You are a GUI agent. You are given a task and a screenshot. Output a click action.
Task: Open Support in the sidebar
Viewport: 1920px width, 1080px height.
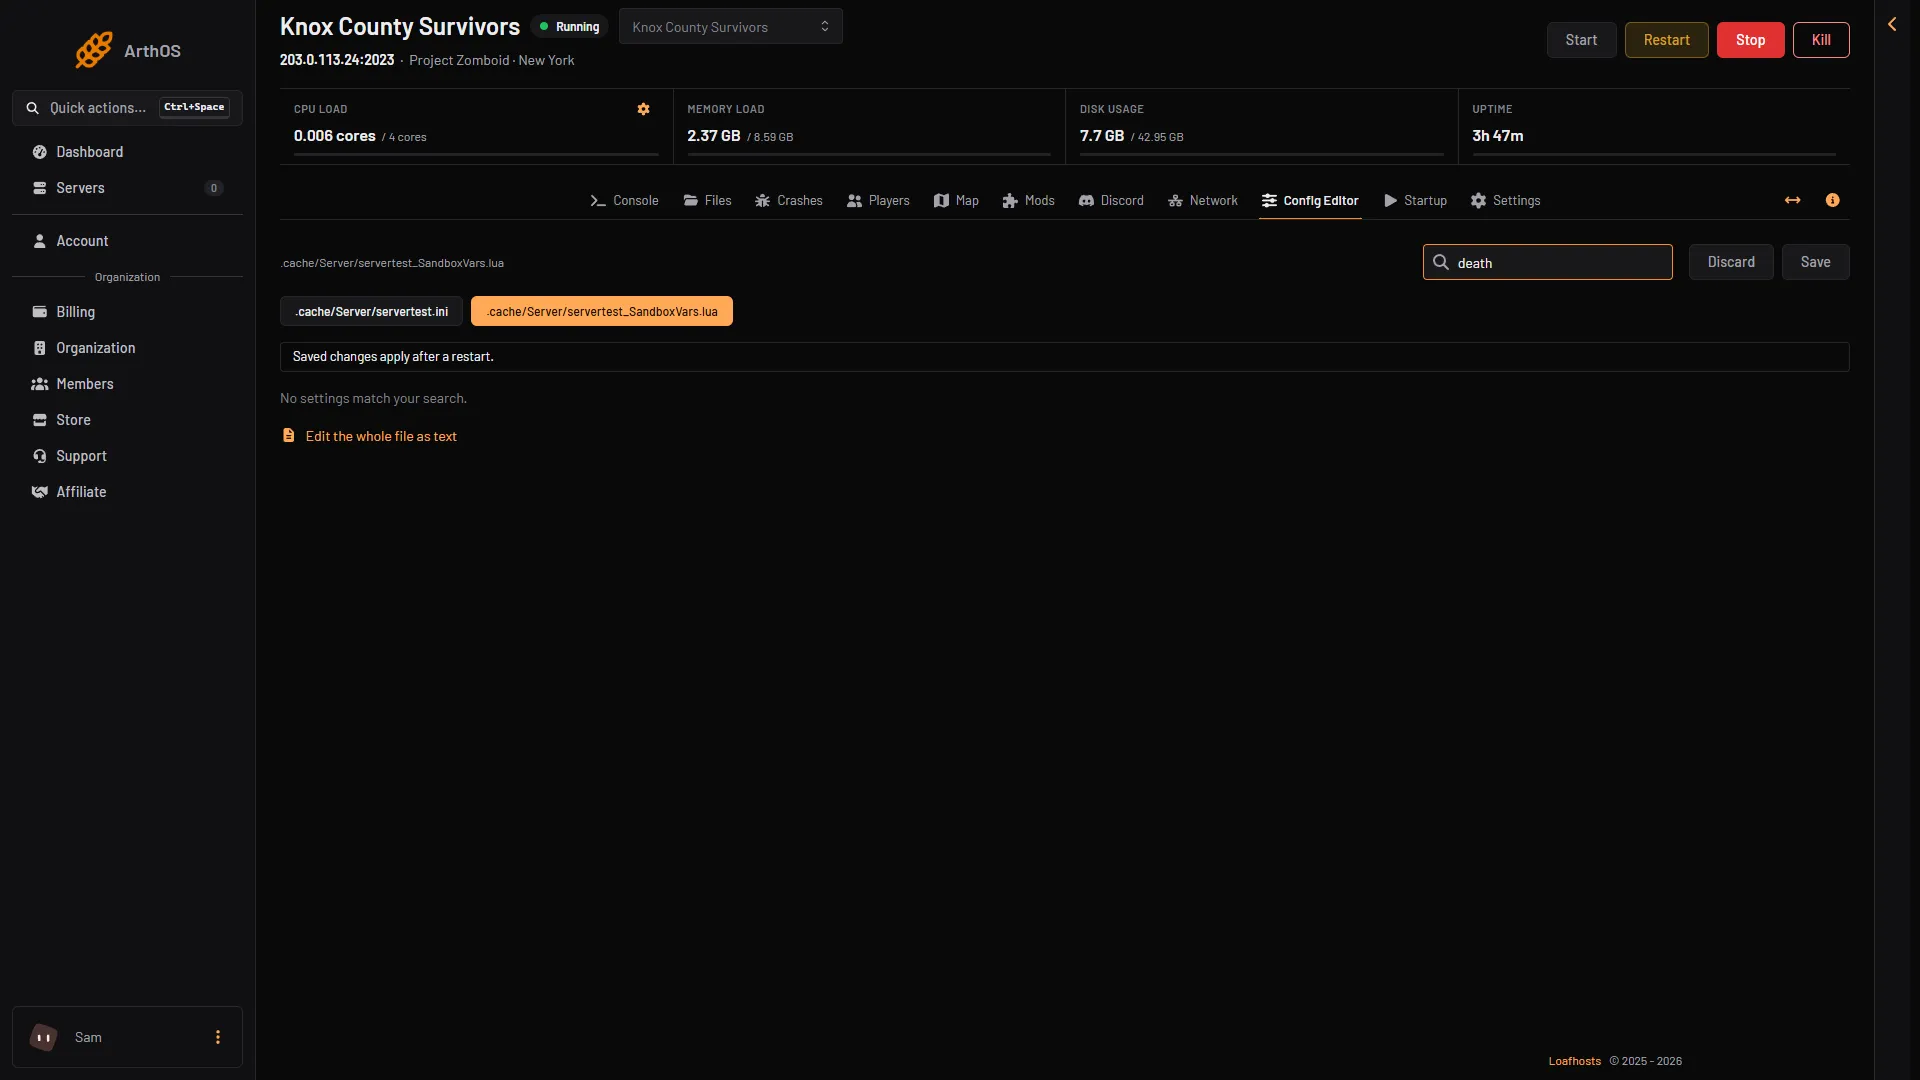[x=127, y=456]
